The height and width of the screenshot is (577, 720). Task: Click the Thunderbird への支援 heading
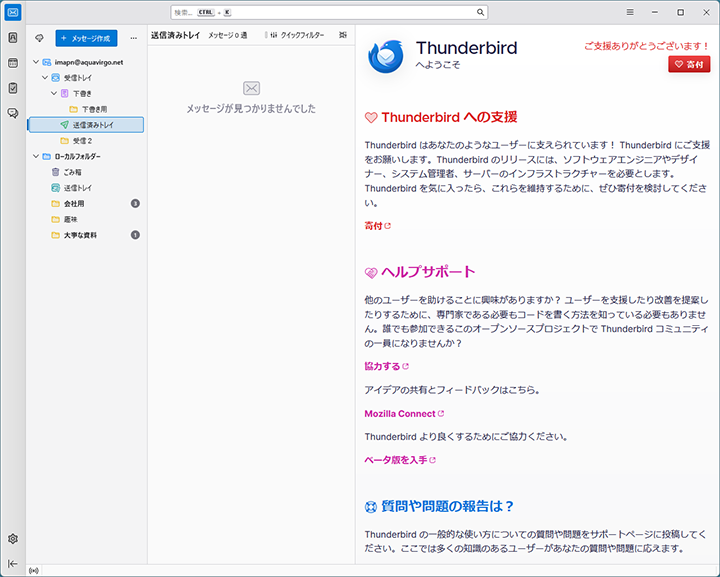[x=449, y=118]
